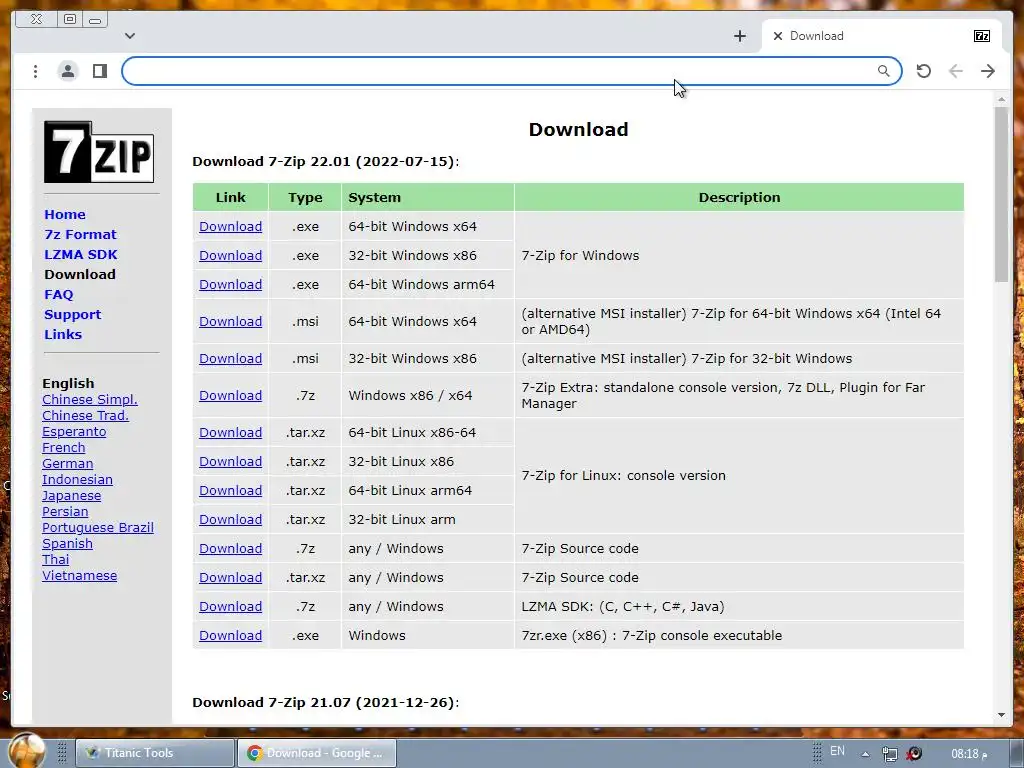Select Download - Google Chrome taskbar button
The height and width of the screenshot is (768, 1024).
(316, 753)
